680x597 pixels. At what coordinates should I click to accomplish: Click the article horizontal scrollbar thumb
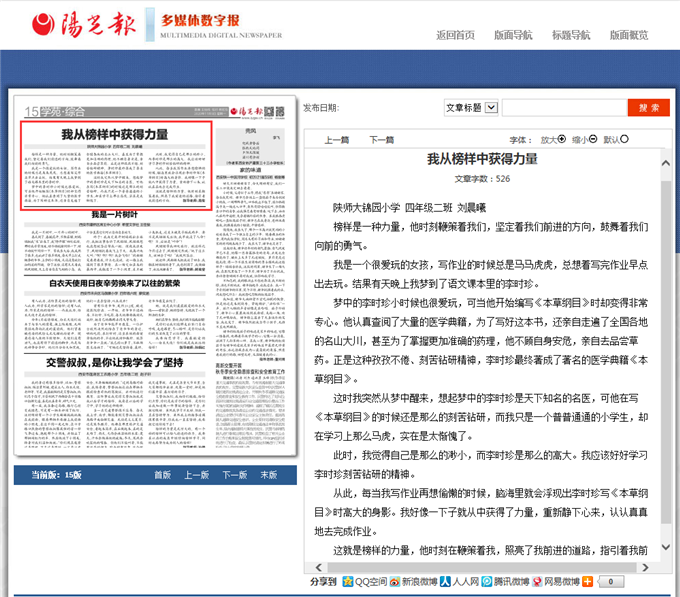(x=481, y=568)
